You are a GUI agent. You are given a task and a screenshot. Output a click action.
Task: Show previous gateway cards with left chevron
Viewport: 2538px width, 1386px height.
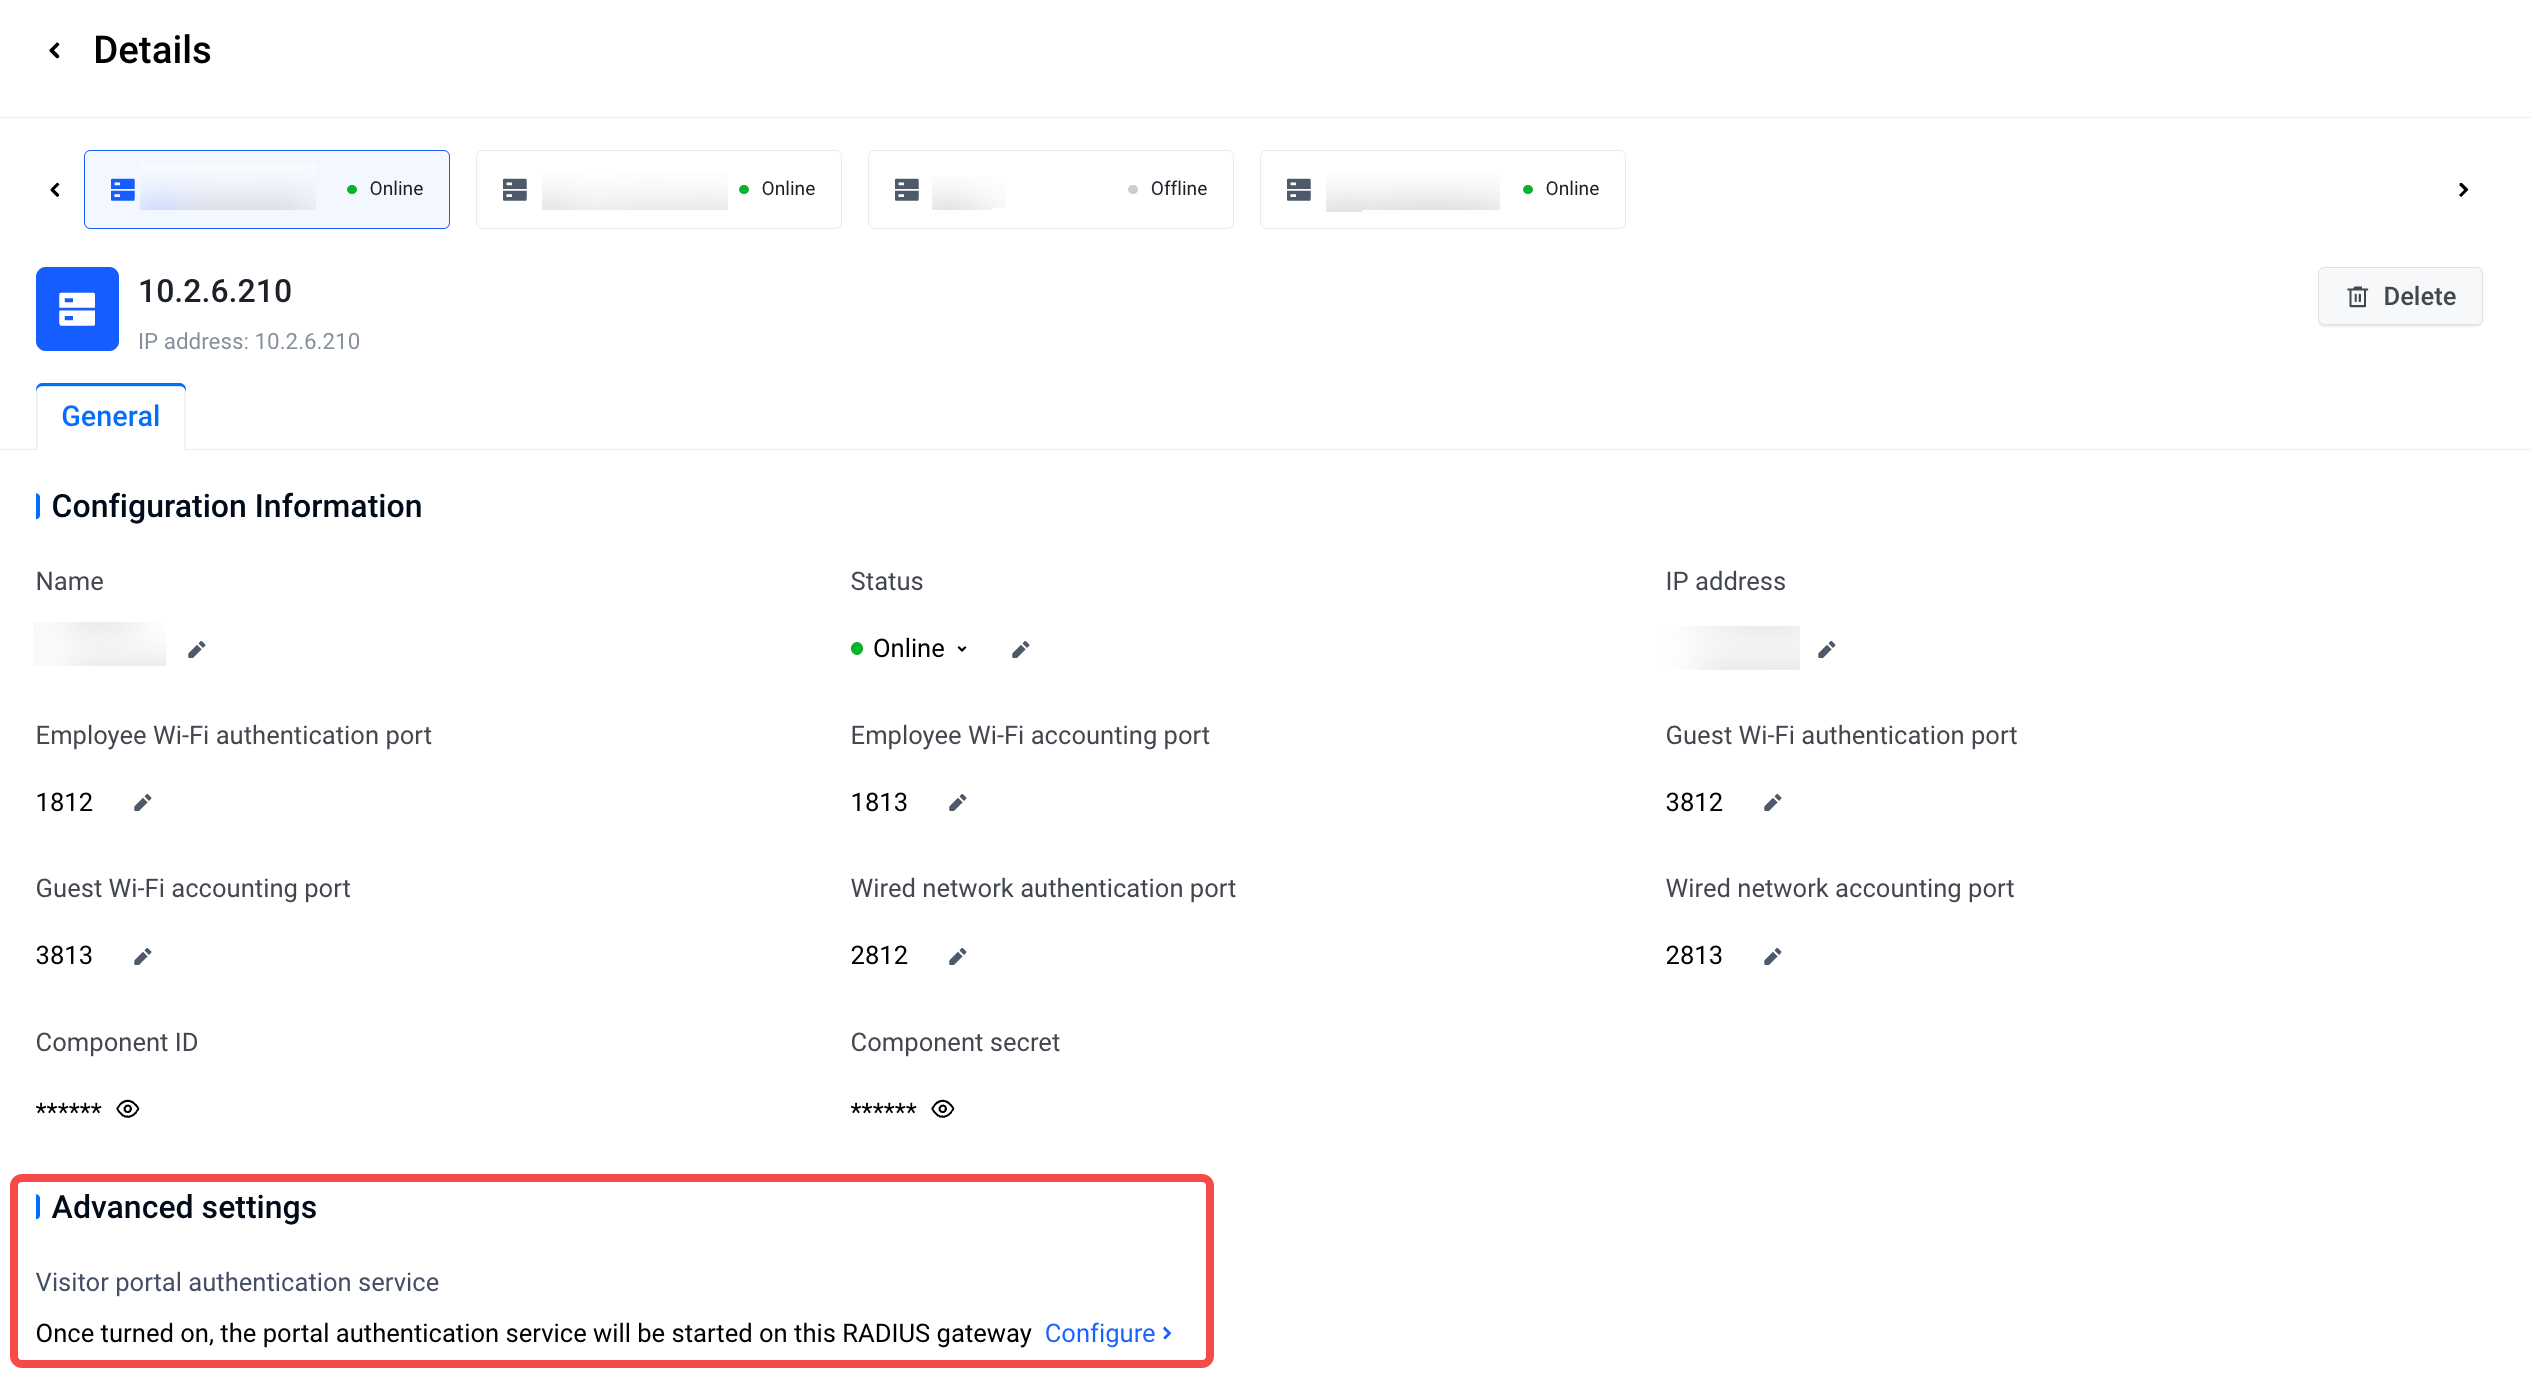[55, 190]
